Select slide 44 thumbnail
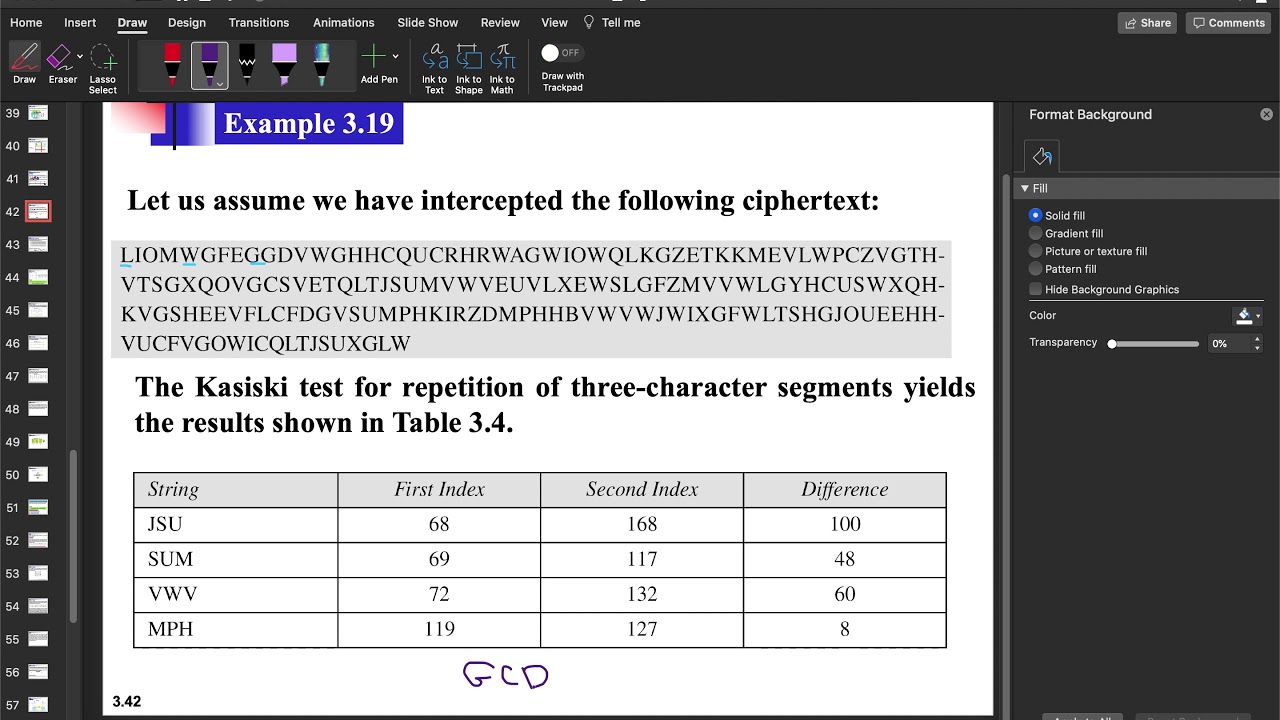Screen dimensions: 1280x720 (x=38, y=277)
